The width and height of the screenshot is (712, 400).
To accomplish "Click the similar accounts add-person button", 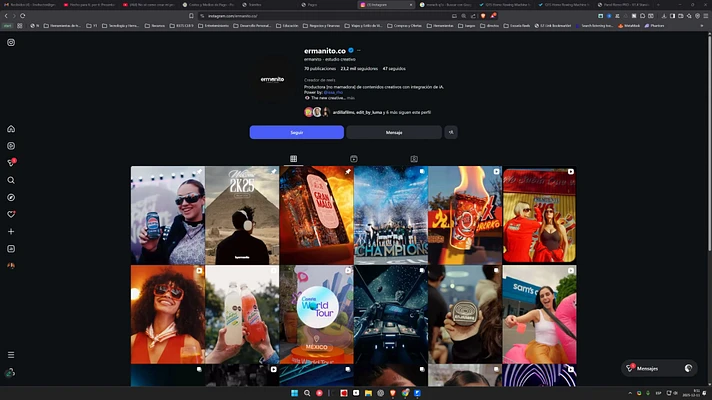I will [451, 132].
